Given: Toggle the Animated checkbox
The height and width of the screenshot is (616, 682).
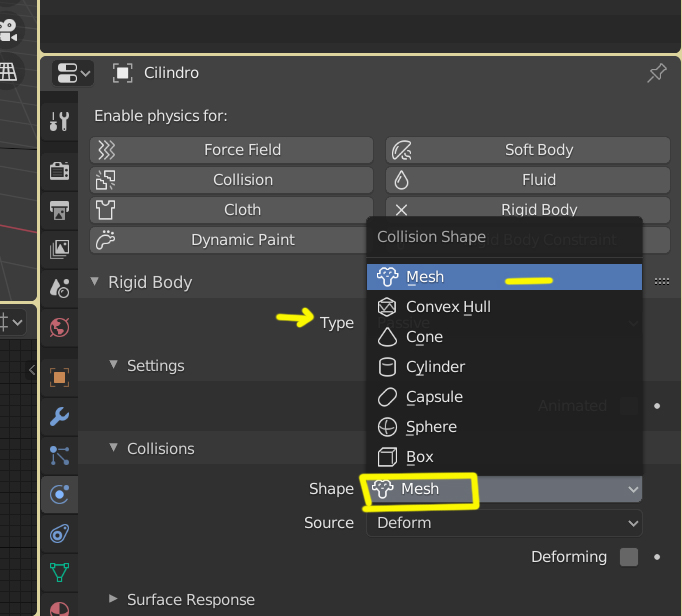Looking at the screenshot, I should [628, 406].
